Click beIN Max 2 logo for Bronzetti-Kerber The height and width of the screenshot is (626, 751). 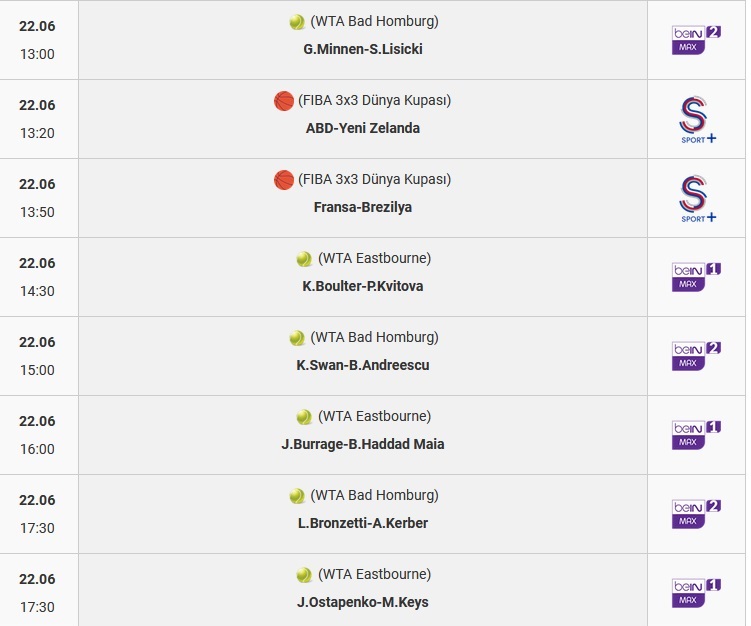[x=696, y=514]
